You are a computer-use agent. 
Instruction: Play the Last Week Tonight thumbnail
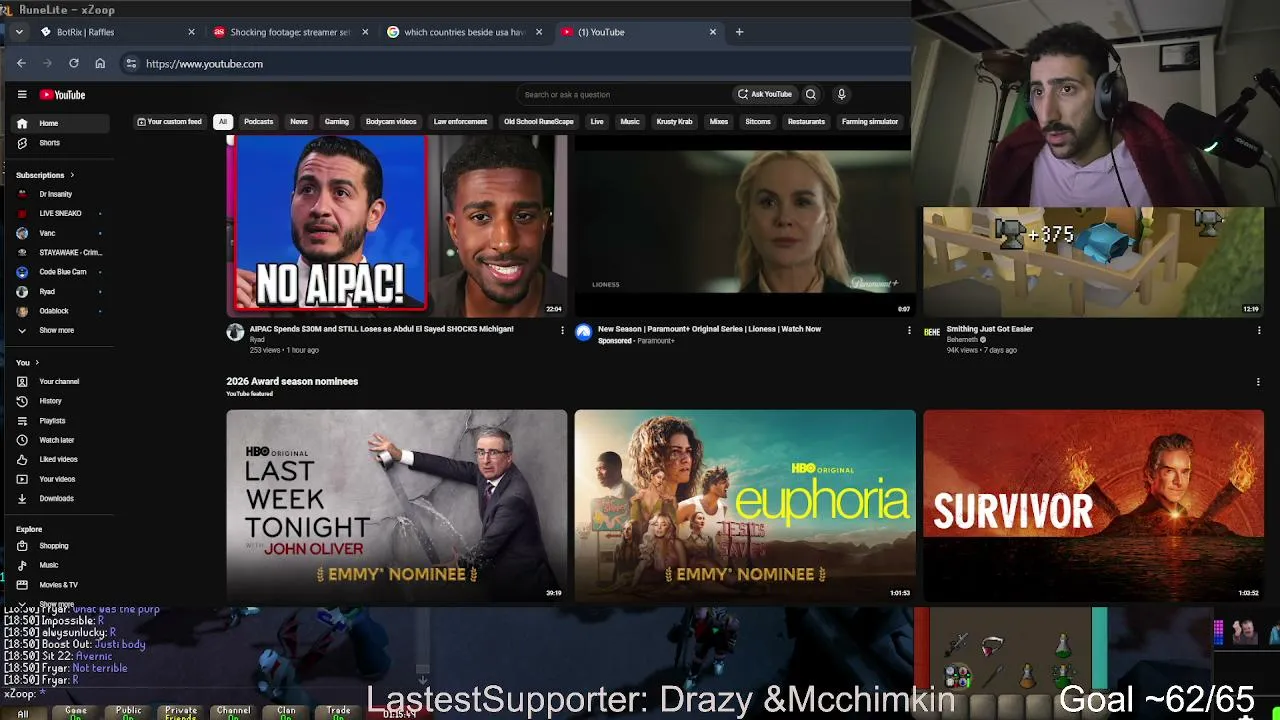(x=396, y=505)
